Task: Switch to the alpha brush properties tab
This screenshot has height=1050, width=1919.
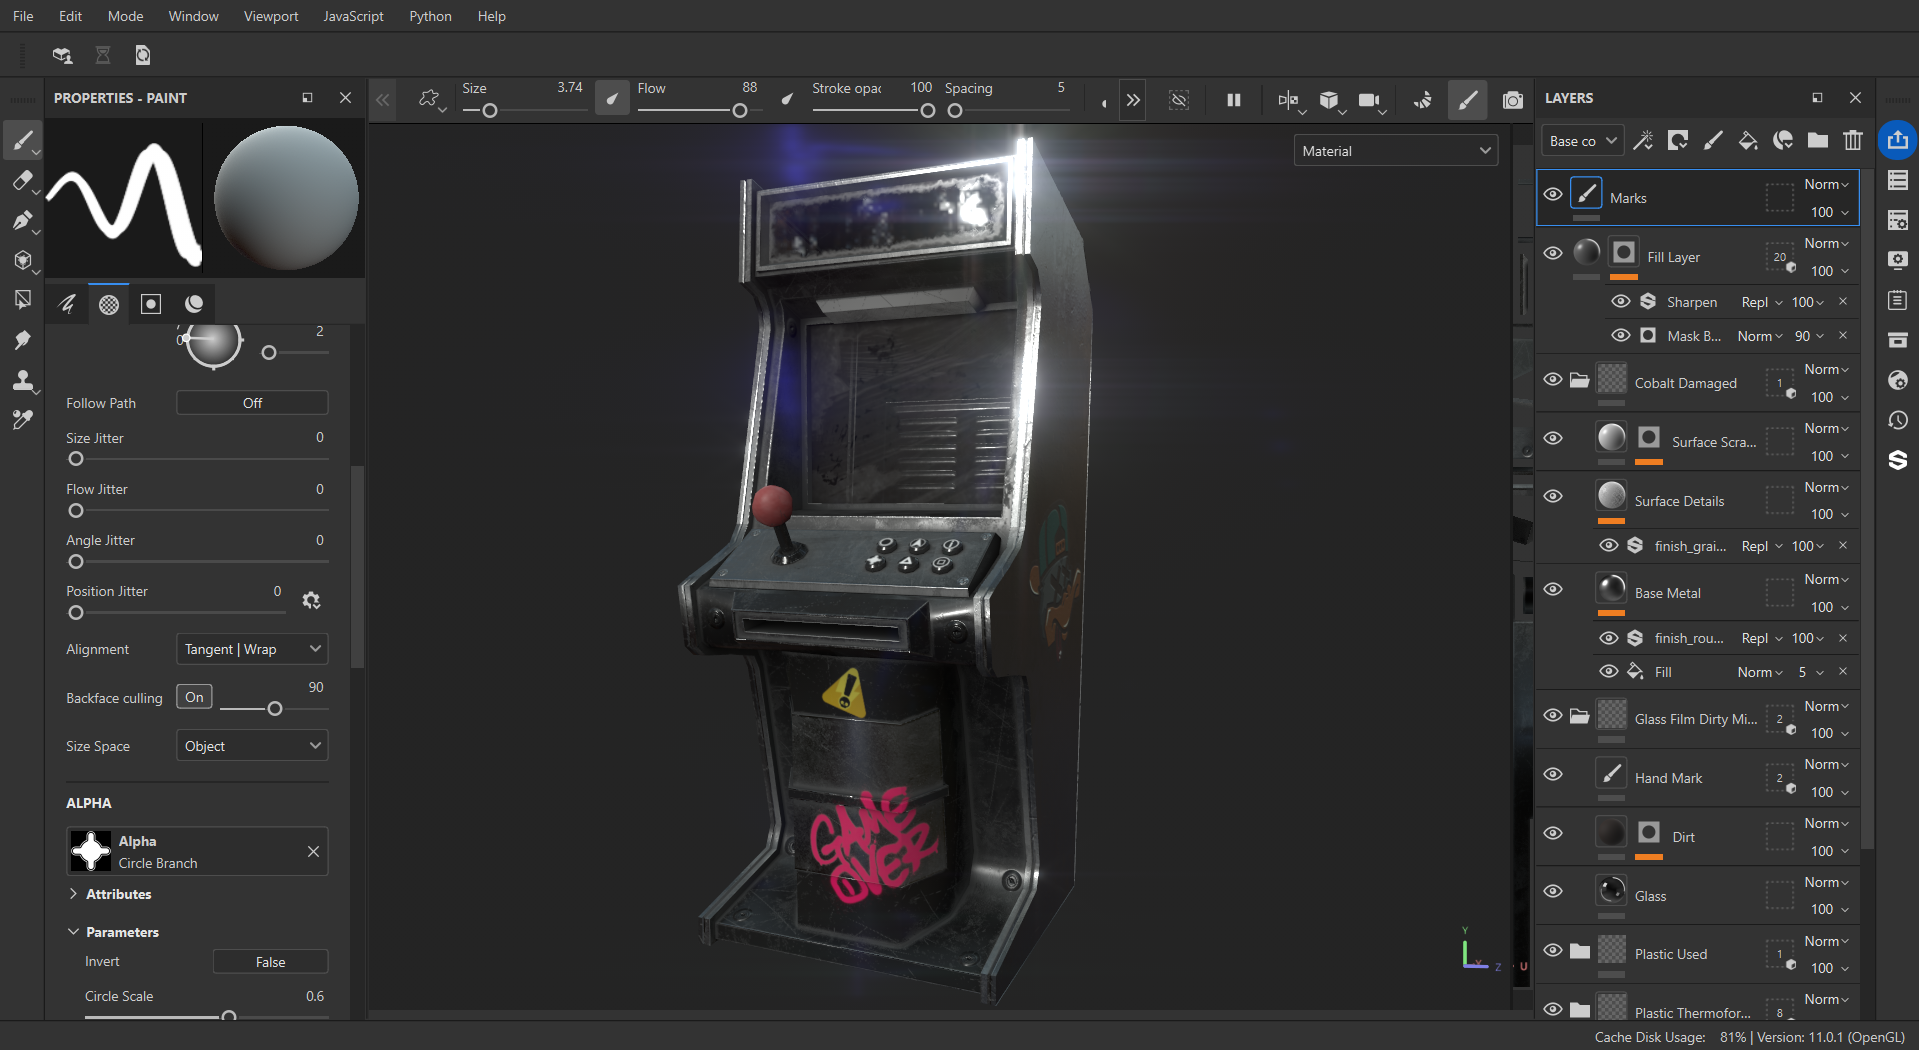Action: 109,304
